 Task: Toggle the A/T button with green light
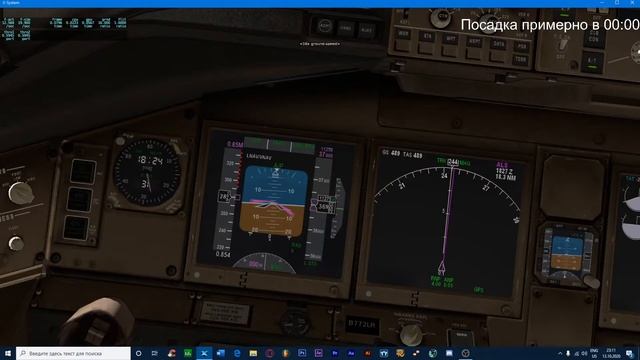592,62
